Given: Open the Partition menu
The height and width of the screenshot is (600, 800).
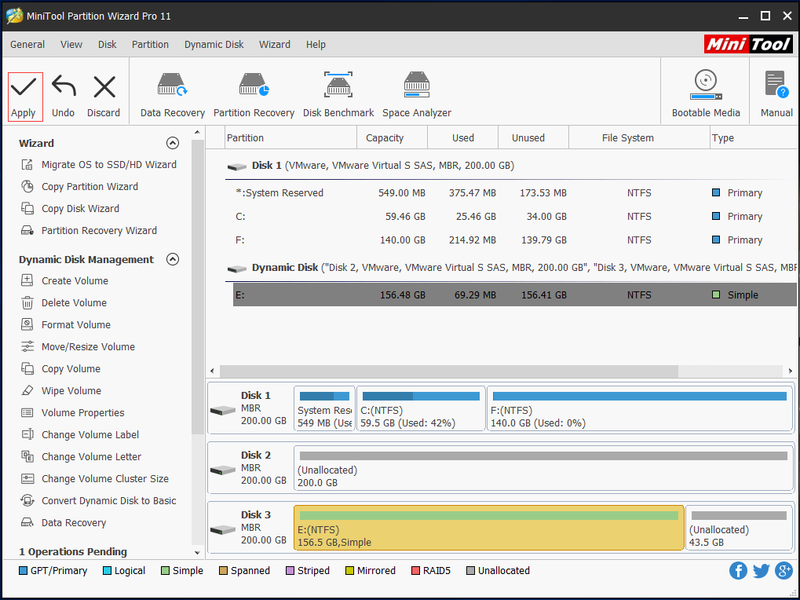Looking at the screenshot, I should pos(150,44).
